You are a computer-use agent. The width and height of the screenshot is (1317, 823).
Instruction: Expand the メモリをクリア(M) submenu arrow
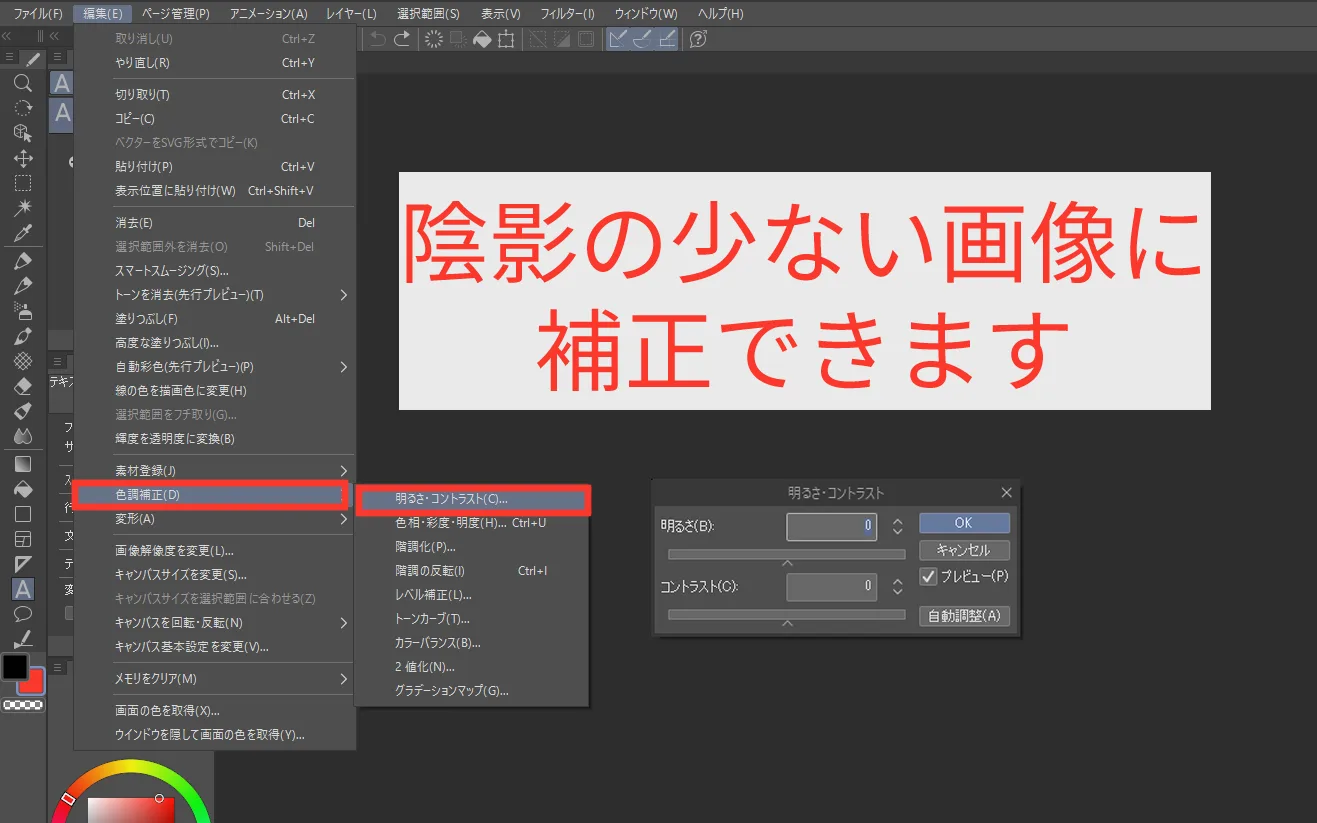(344, 679)
